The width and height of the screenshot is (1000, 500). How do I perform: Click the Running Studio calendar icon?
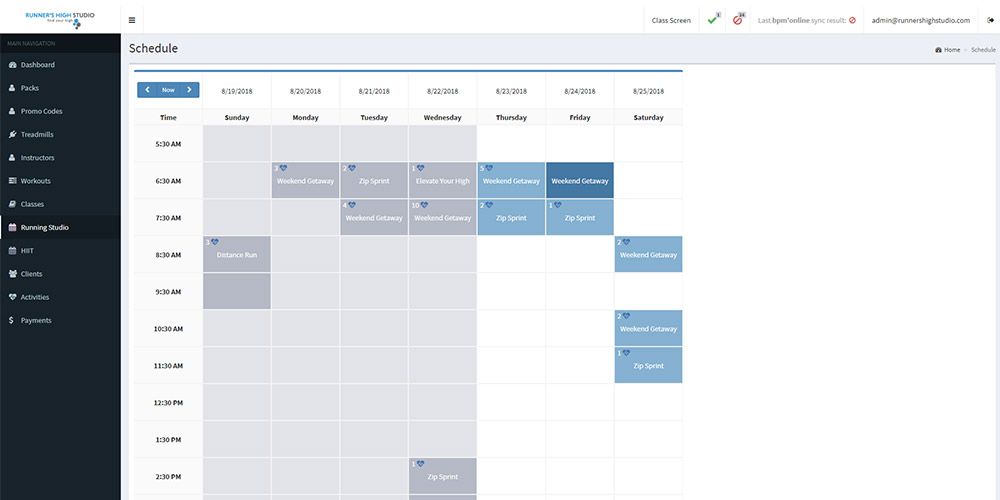point(12,228)
